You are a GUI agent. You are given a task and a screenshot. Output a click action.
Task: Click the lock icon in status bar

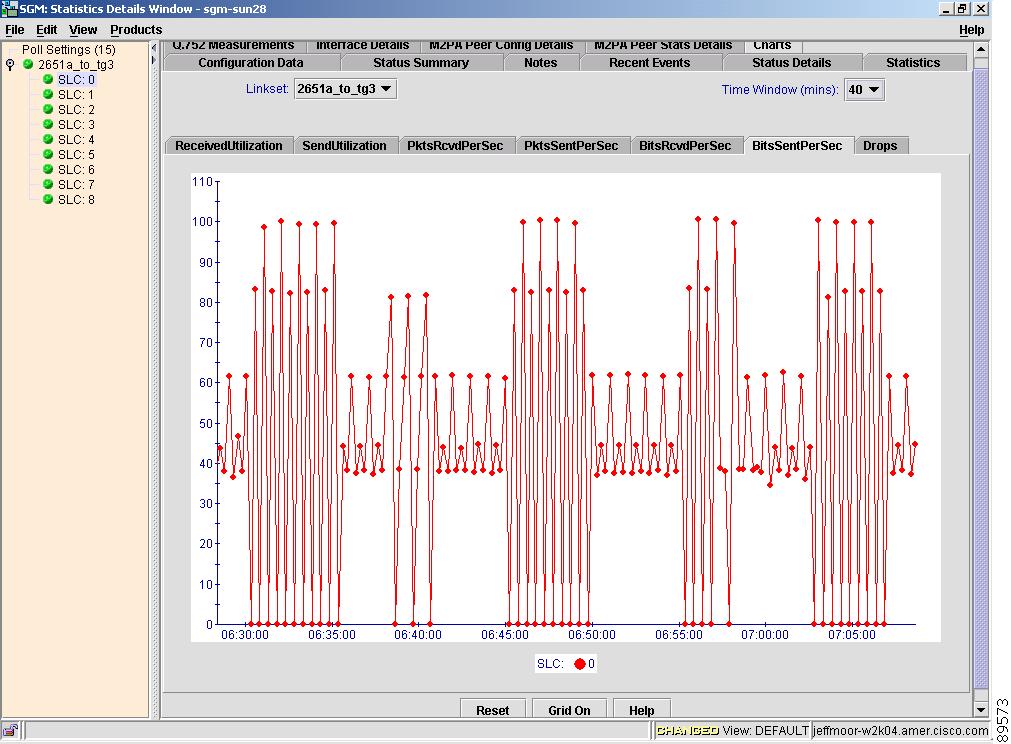coord(9,731)
